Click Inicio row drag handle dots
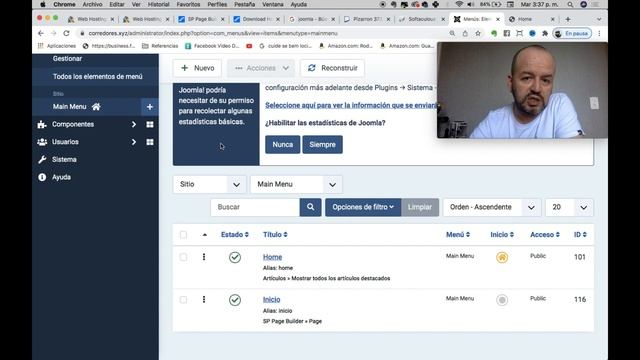Viewport: 640px width, 360px height. coord(204,300)
